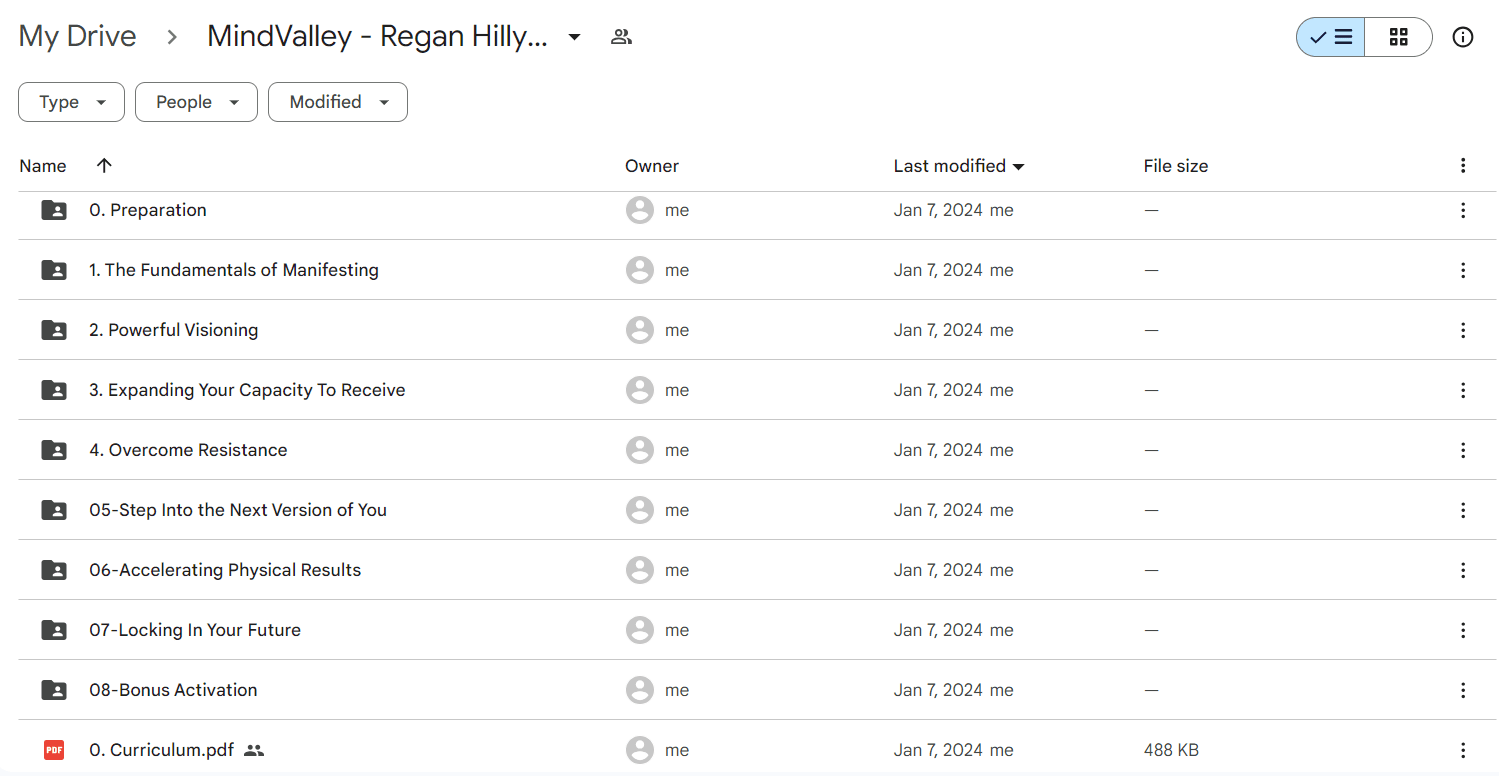1499x776 pixels.
Task: Reverse sort direction with the Name arrow
Action: [104, 166]
